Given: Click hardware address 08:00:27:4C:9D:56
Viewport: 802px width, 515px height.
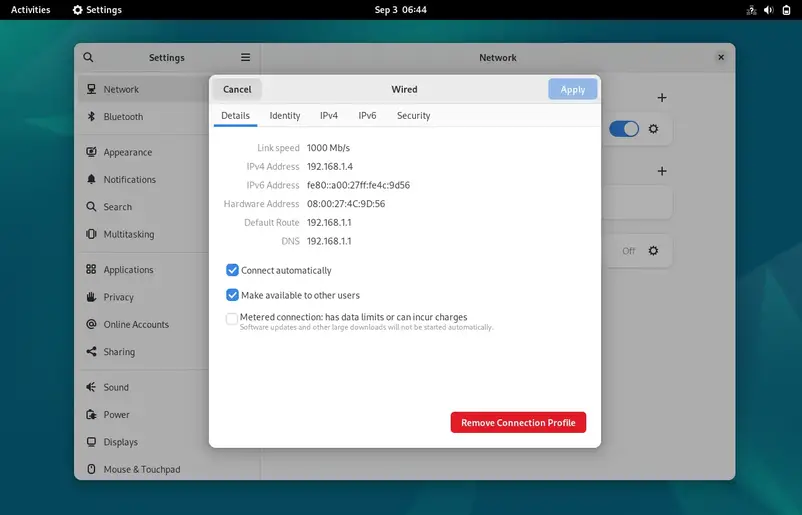Looking at the screenshot, I should click(x=346, y=204).
